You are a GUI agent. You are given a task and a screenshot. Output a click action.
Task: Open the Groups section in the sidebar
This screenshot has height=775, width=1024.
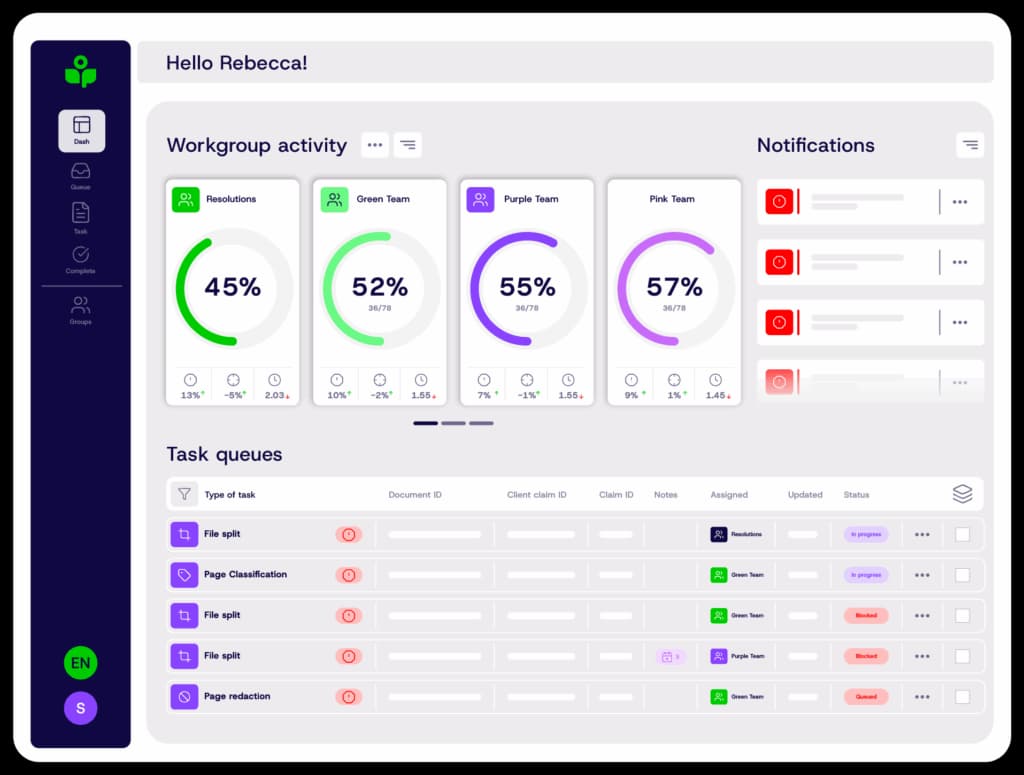pyautogui.click(x=80, y=310)
